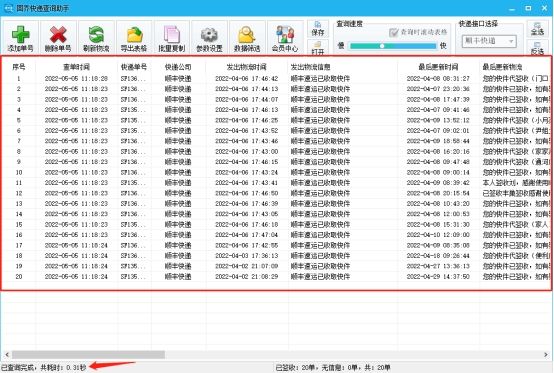This screenshot has width=554, height=373.
Task: Click dispatch time 2022-04-03 17:36:13 in row 18
Action: pos(246,256)
